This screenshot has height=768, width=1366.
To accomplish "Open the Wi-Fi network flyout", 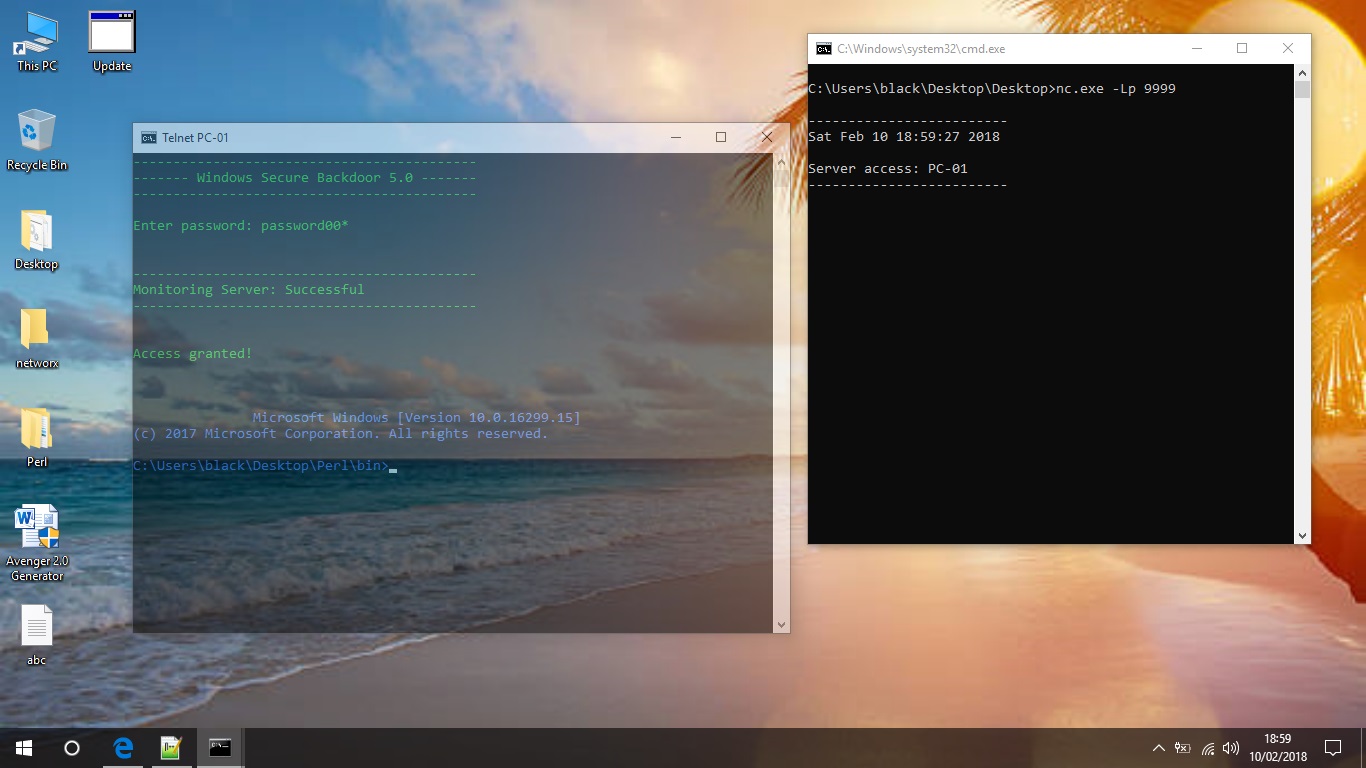I will [1208, 748].
